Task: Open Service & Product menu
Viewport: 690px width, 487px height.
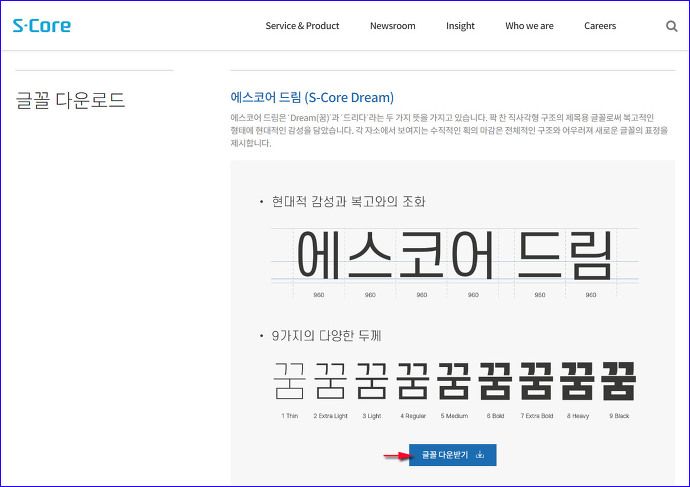Action: (x=302, y=26)
